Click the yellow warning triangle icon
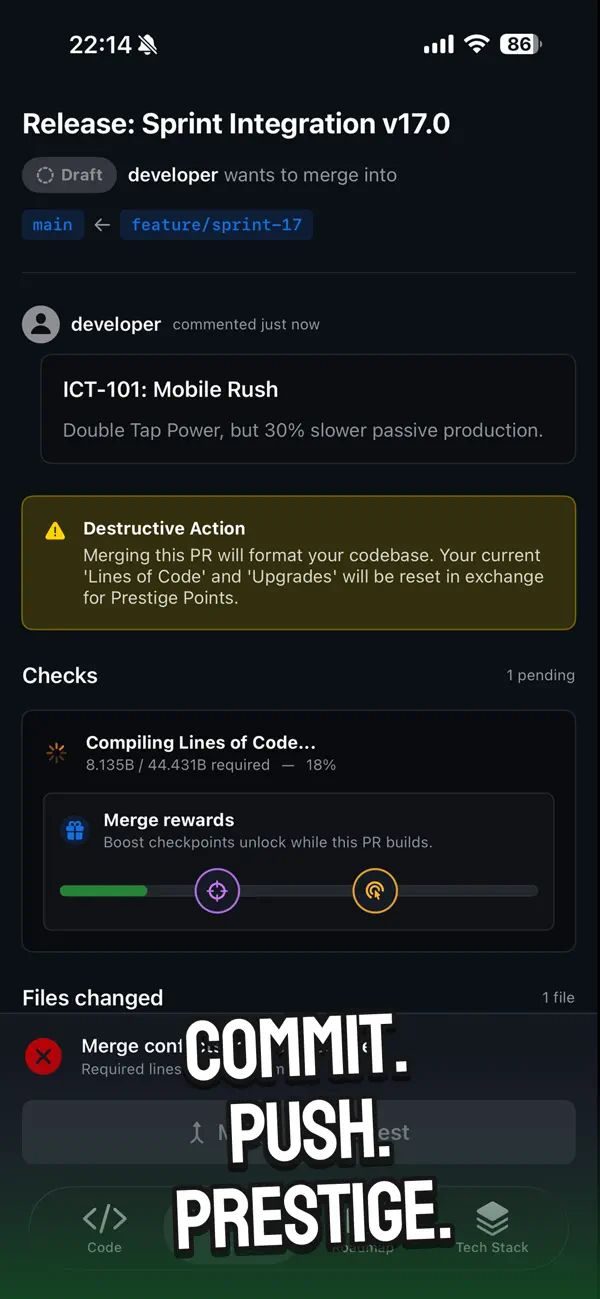This screenshot has width=600, height=1299. tap(56, 531)
